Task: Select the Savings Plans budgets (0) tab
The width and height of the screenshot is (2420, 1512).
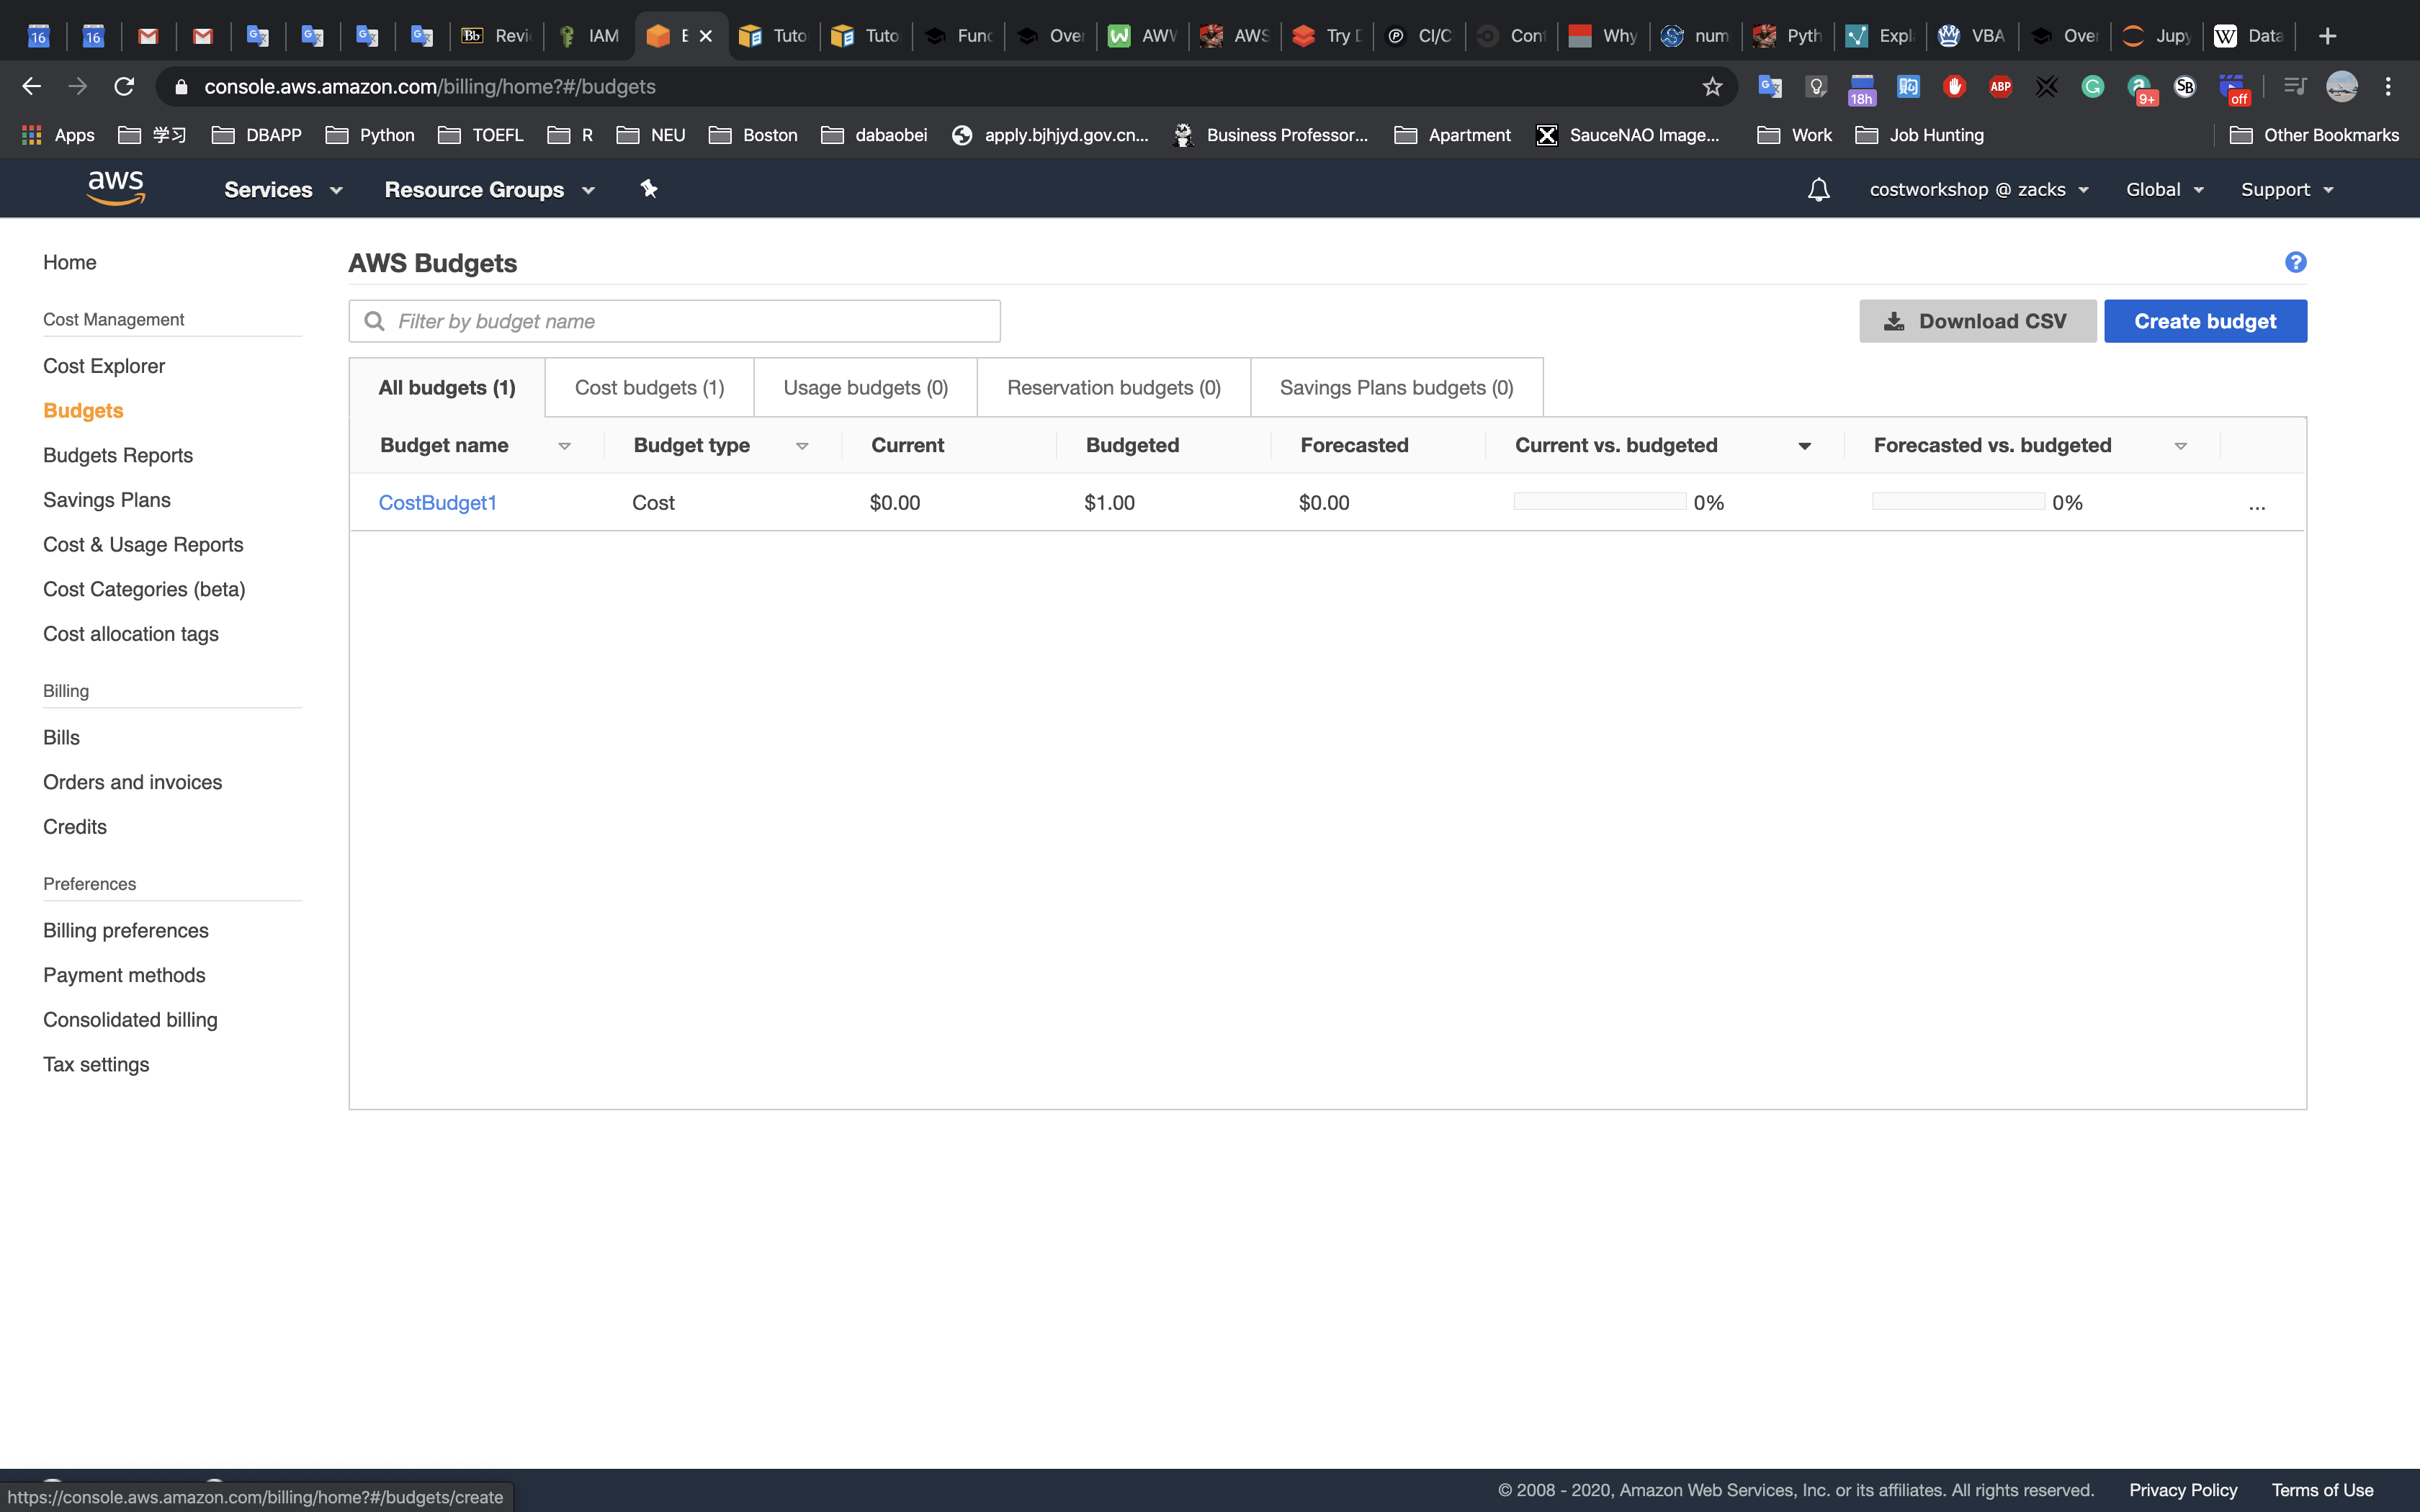Action: (x=1396, y=388)
